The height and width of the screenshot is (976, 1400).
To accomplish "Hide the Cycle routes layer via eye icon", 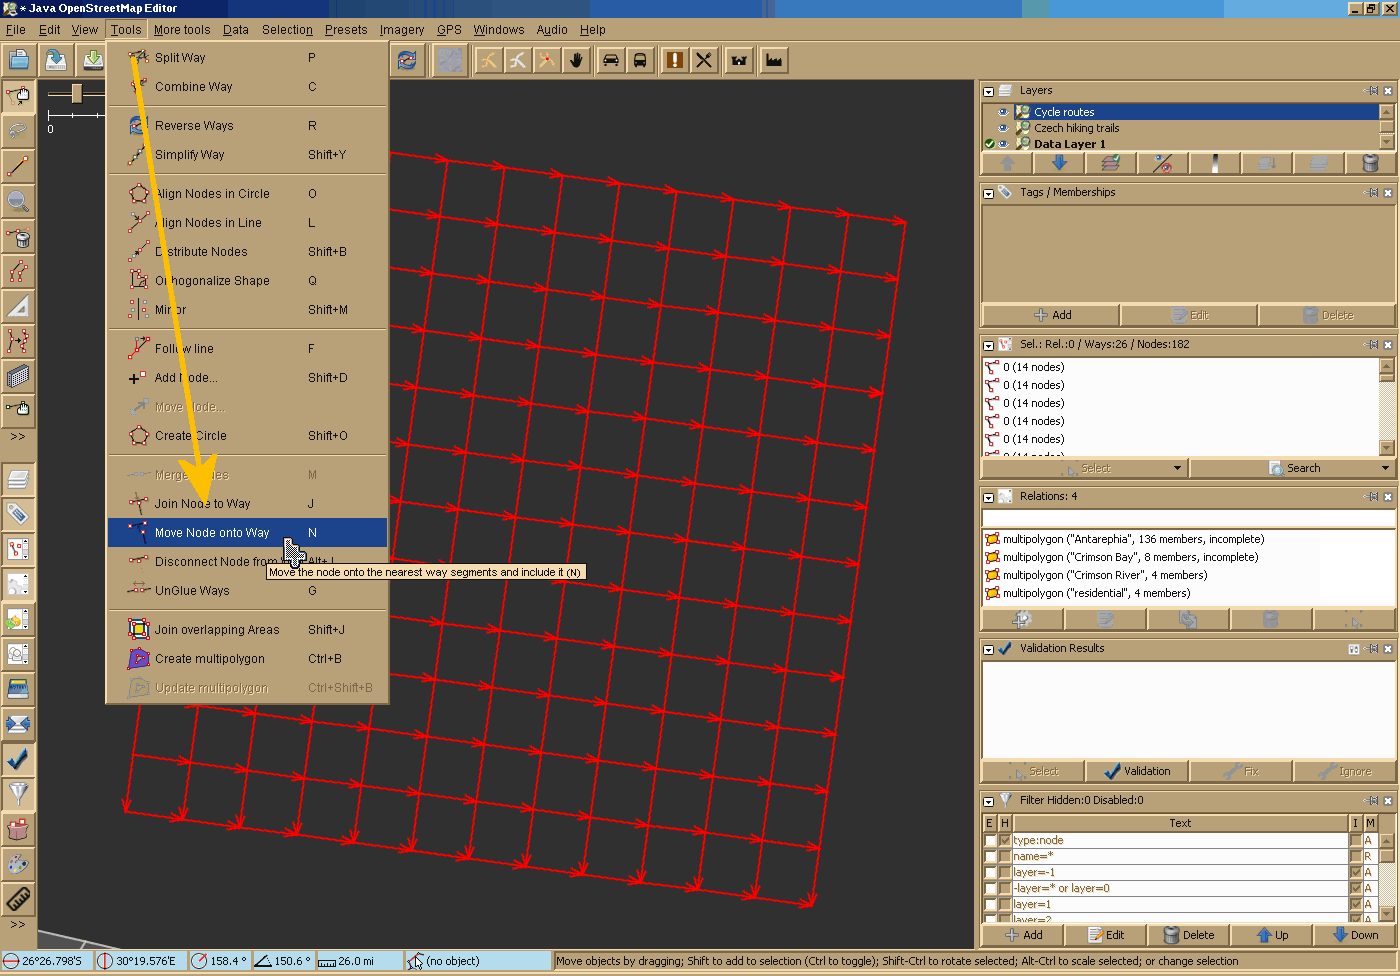I will [1003, 112].
